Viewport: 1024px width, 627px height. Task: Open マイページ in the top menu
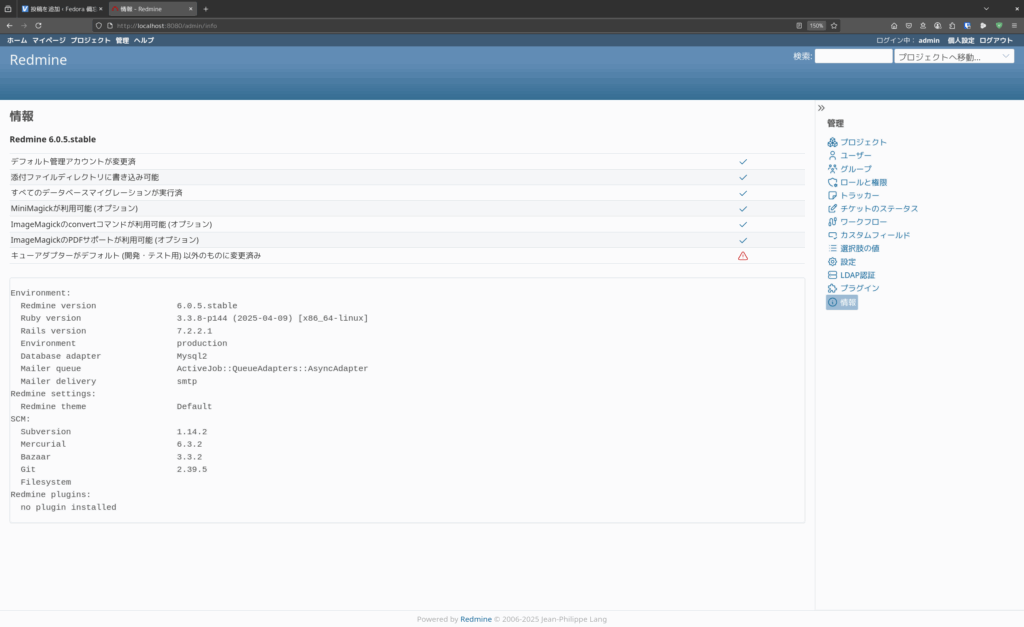(49, 40)
